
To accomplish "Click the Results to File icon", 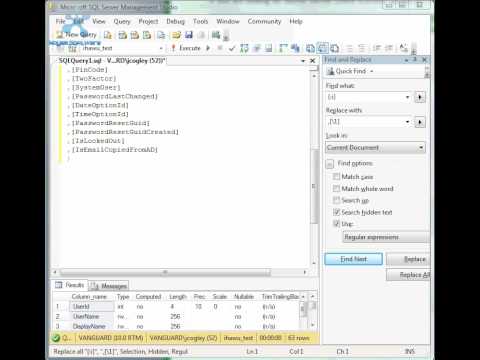I will tap(335, 49).
